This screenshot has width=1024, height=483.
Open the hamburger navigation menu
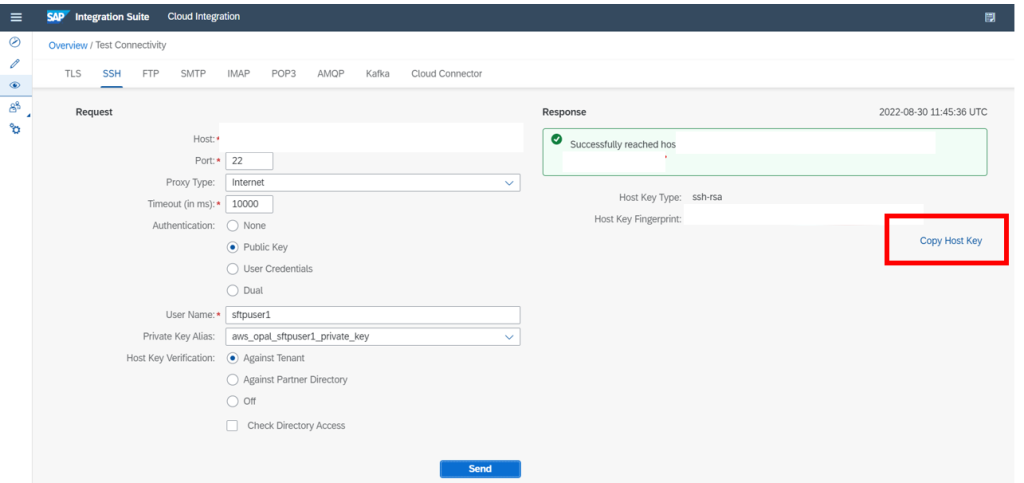pos(16,17)
